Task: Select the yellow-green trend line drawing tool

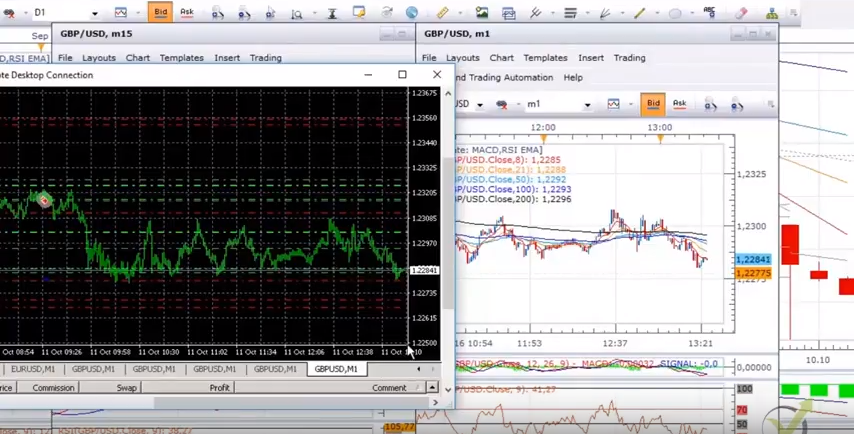Action: click(639, 13)
